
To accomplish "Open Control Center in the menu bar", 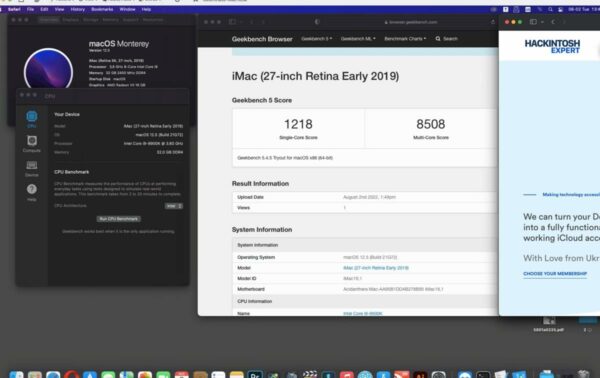I will click(560, 10).
